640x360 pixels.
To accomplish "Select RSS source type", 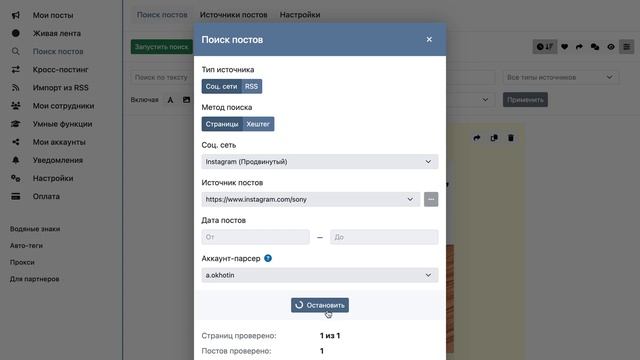I will (251, 87).
